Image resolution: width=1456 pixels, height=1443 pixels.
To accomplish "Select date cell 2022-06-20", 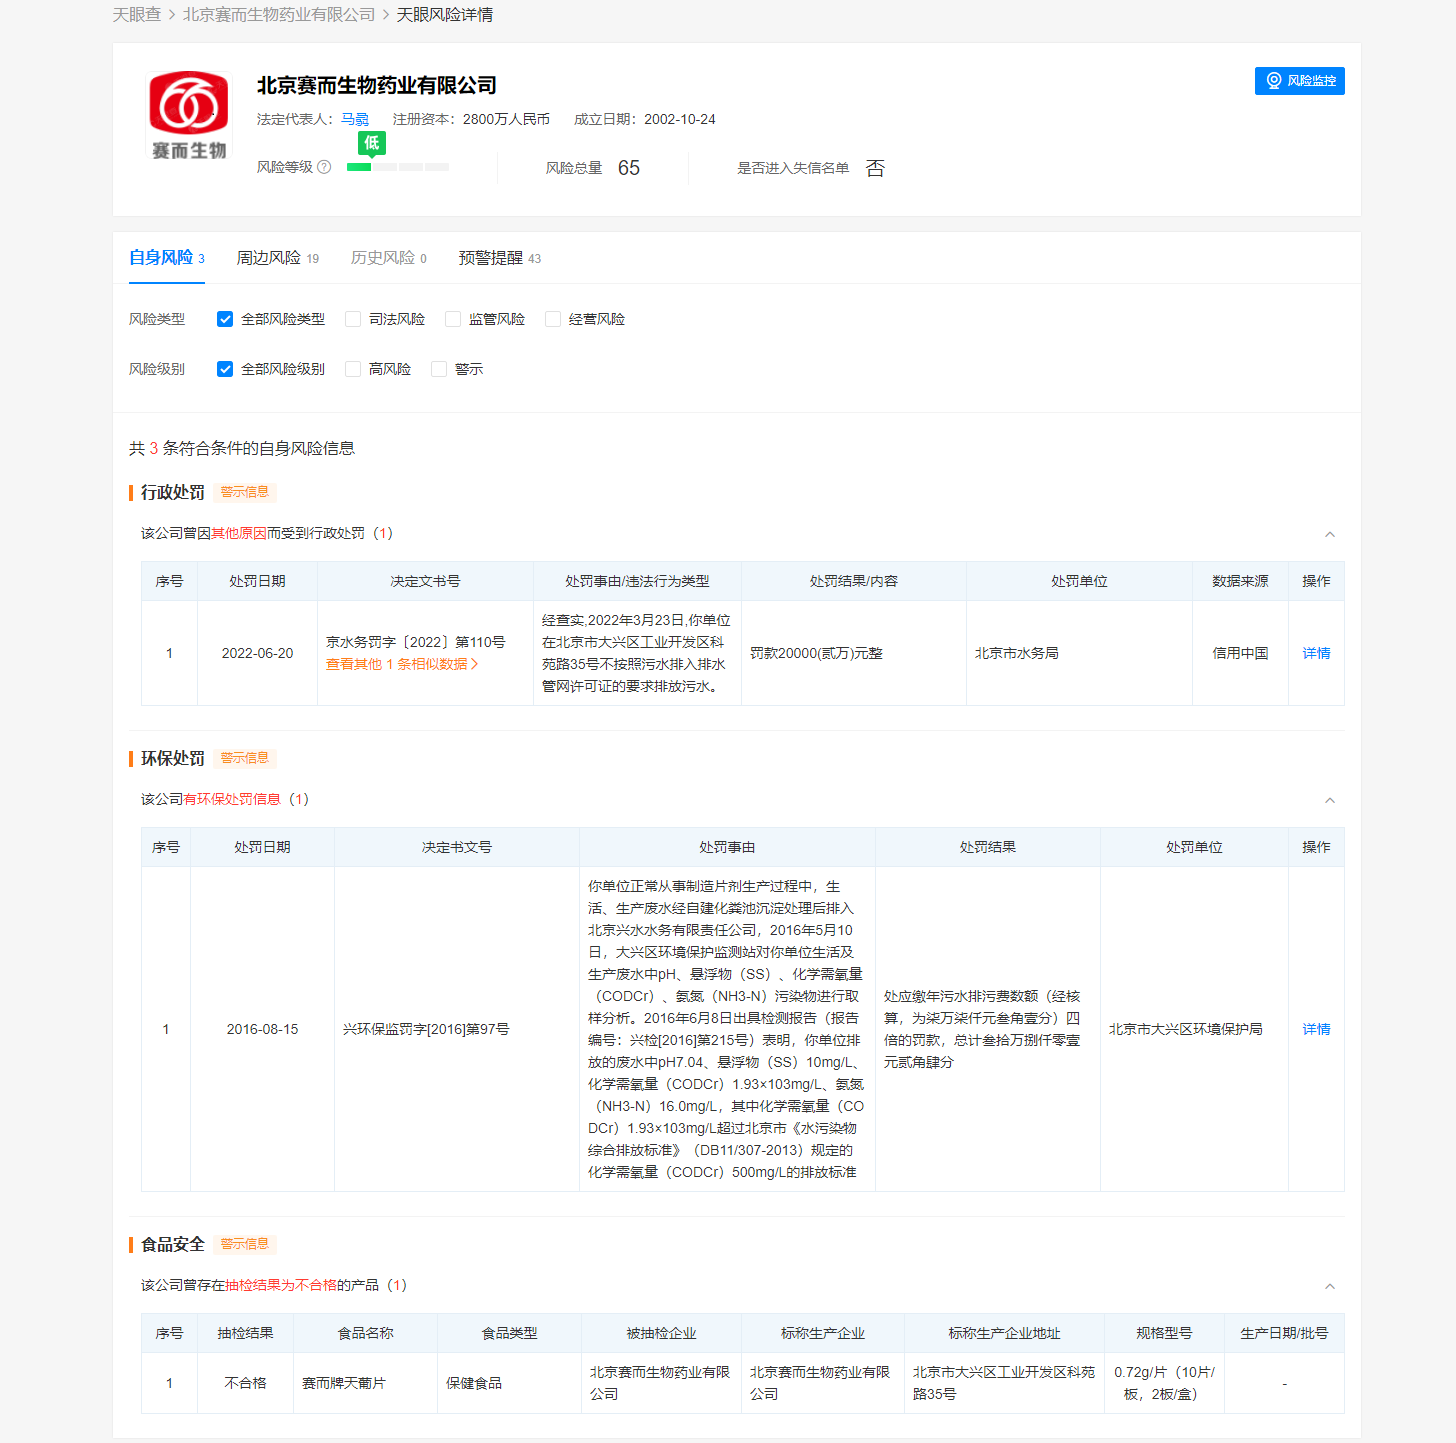I will [x=257, y=653].
